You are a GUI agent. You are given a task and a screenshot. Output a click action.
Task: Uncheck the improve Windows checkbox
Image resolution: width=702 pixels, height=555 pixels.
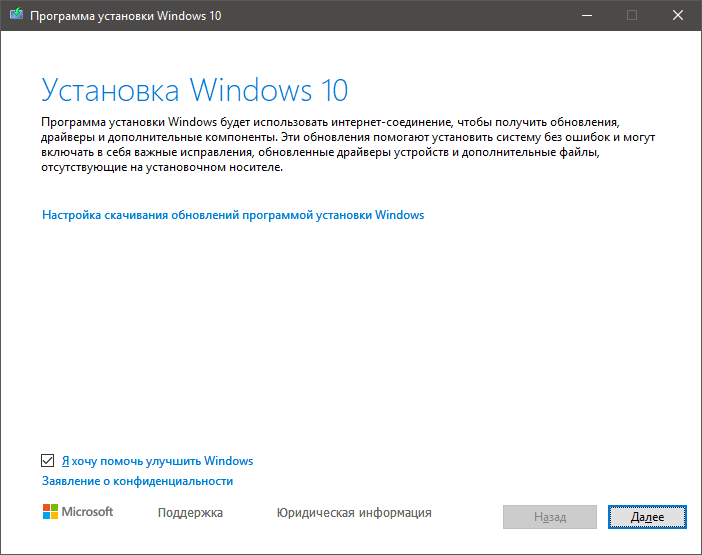47,461
